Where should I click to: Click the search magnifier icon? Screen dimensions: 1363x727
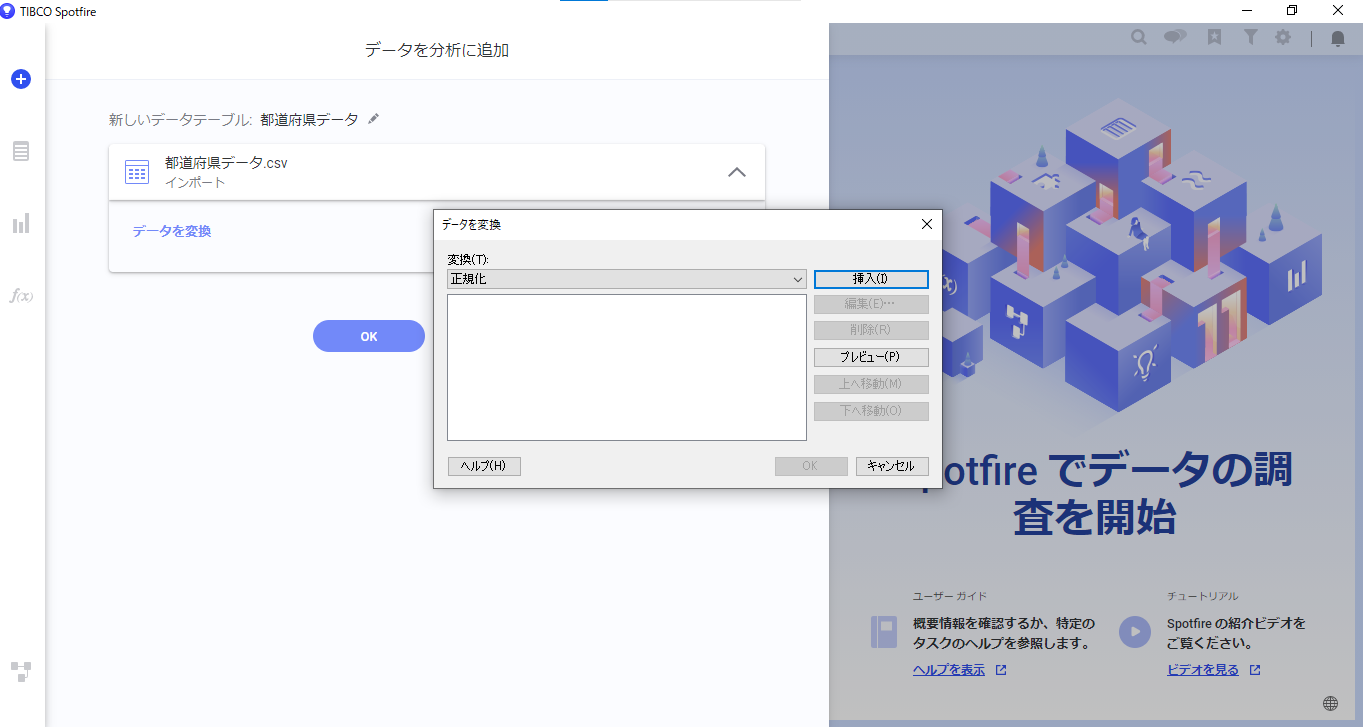tap(1139, 37)
